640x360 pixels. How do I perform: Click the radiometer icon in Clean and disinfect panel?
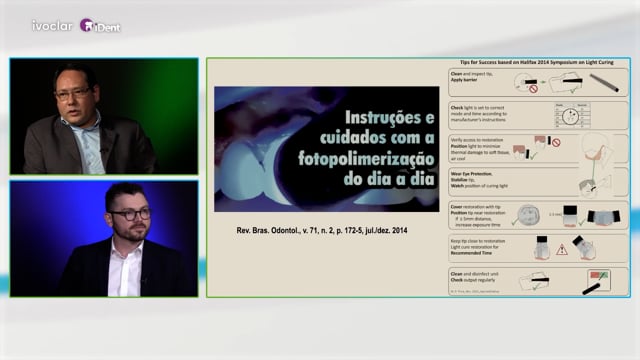(598, 280)
